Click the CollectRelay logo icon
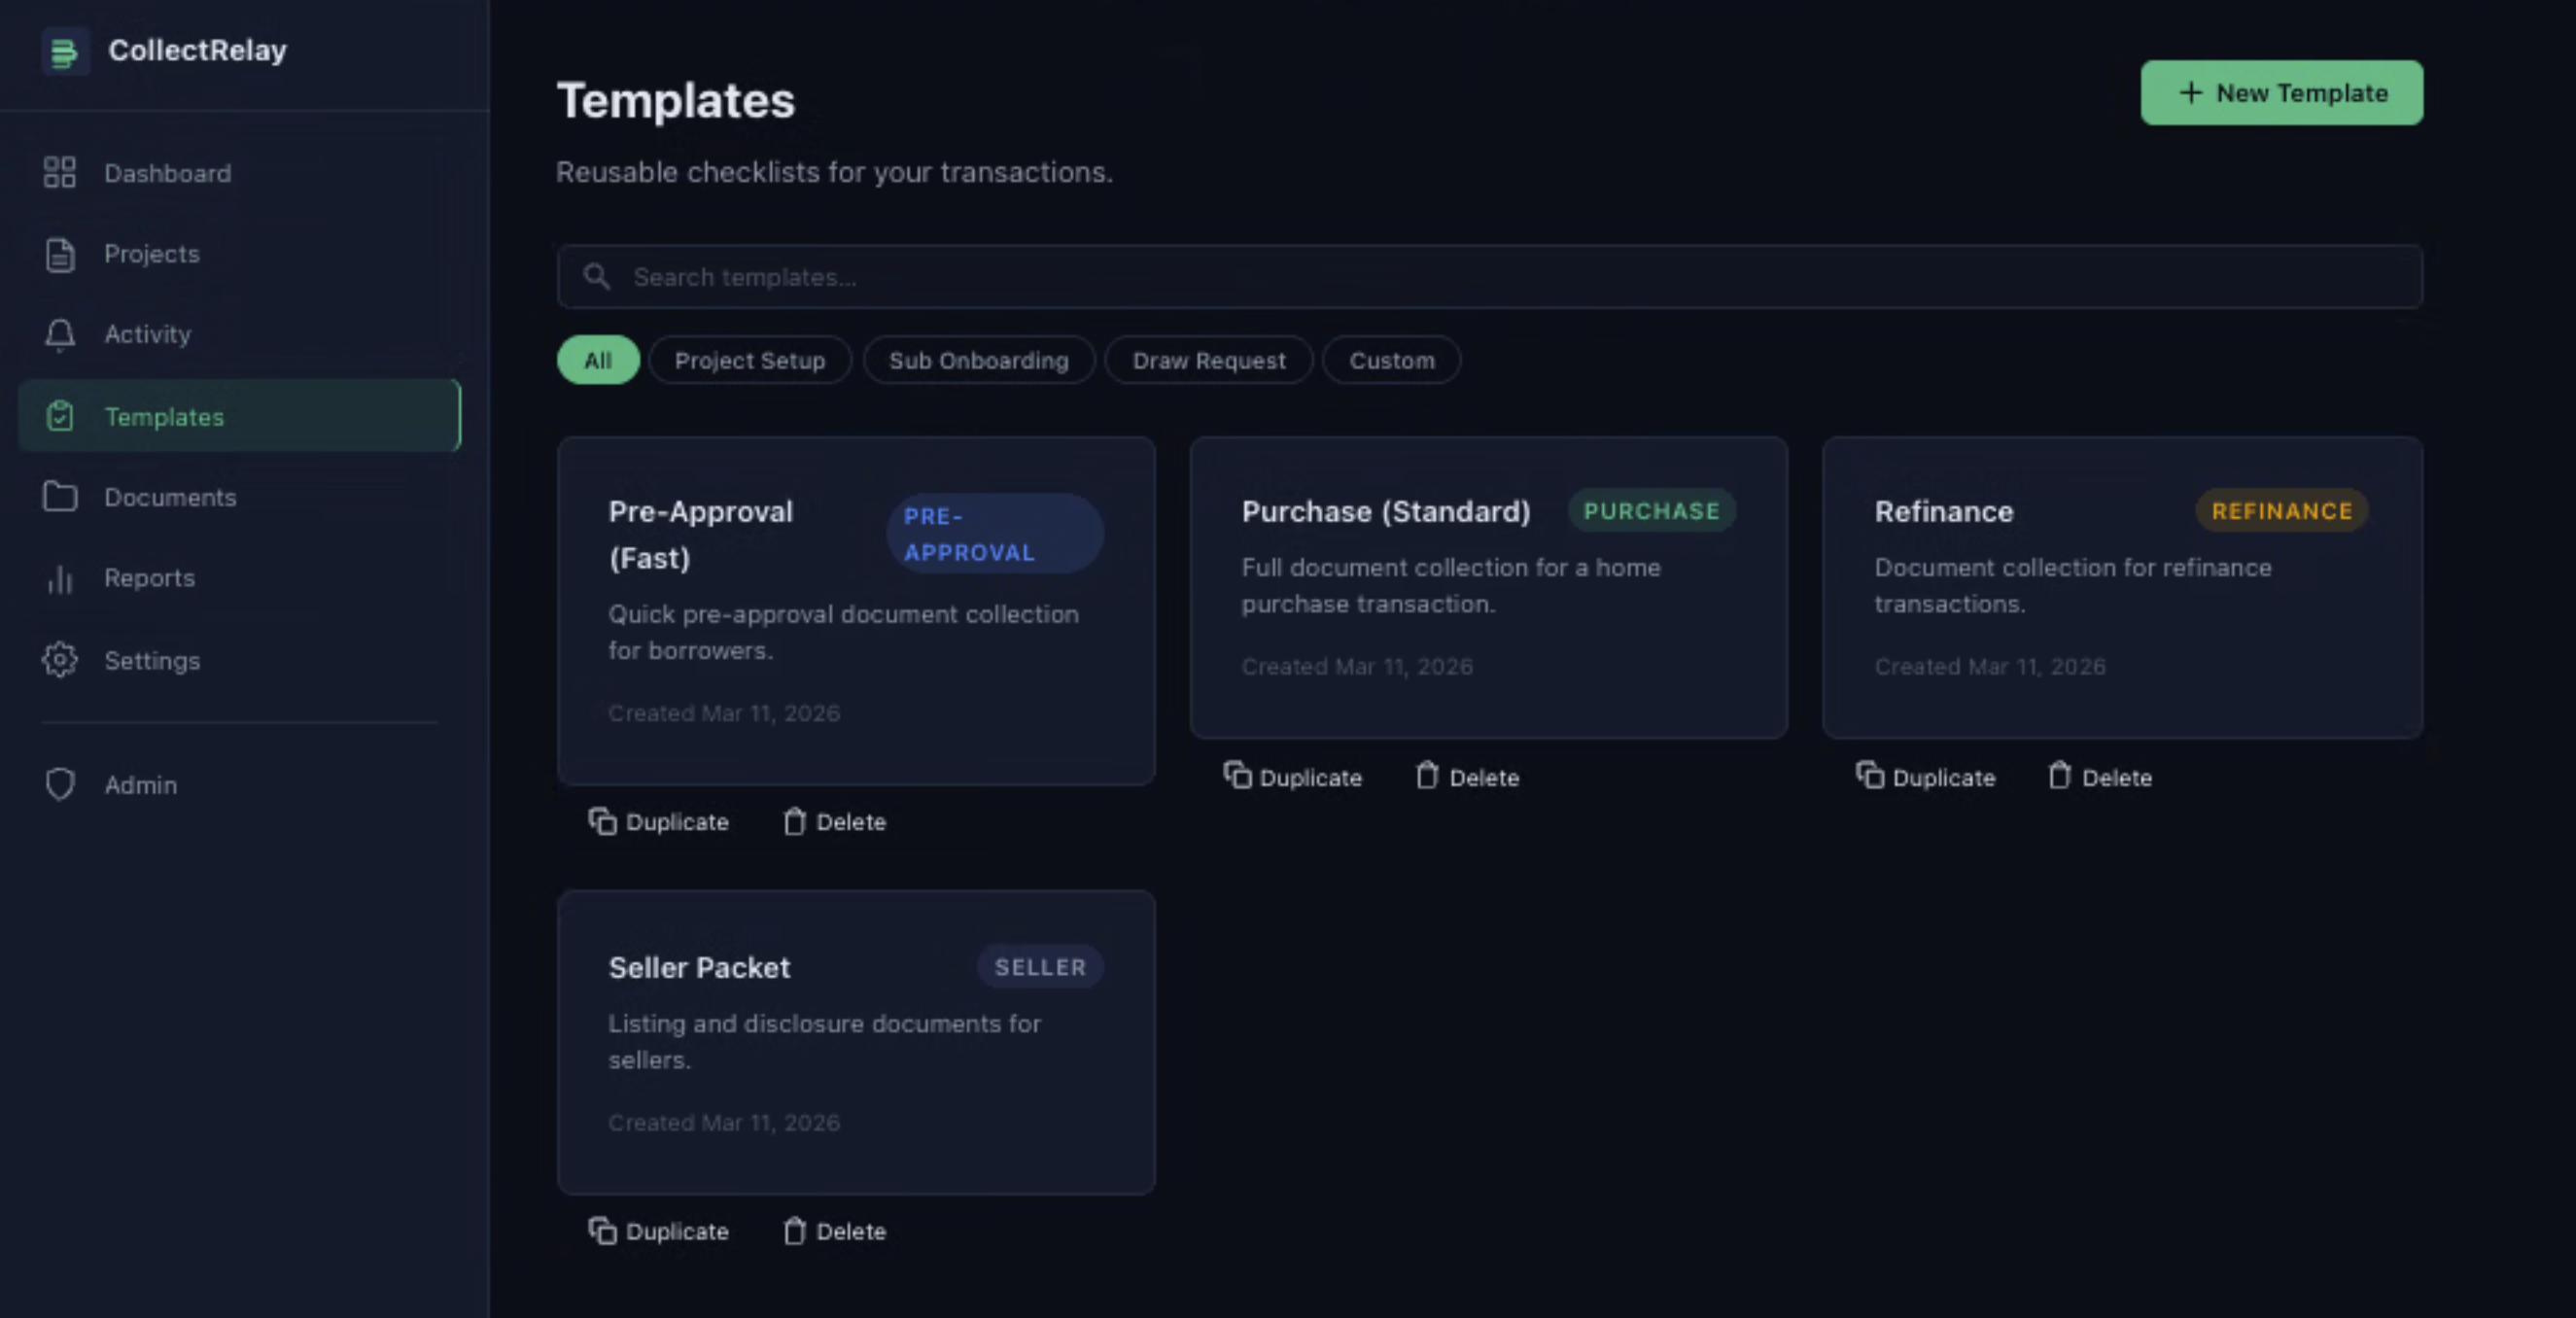 (64, 51)
